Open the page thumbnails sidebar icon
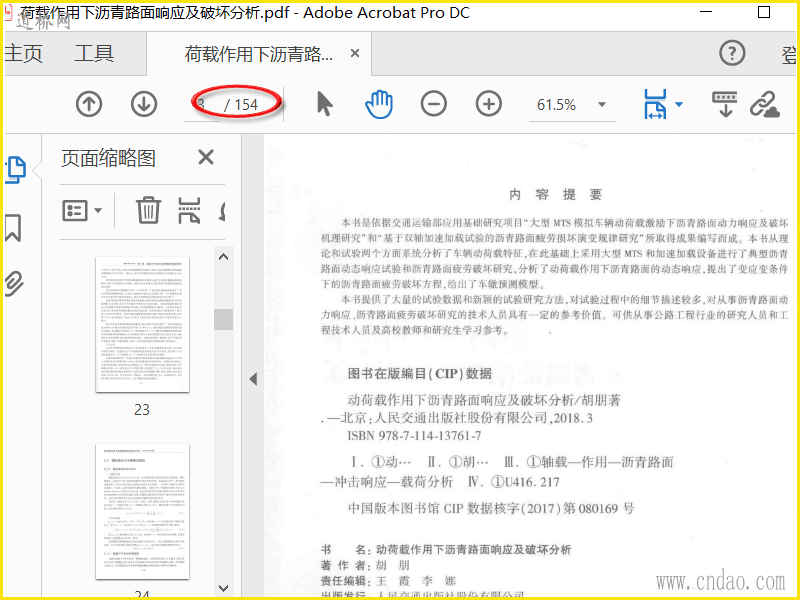Screen dimensions: 800x600 (15, 170)
